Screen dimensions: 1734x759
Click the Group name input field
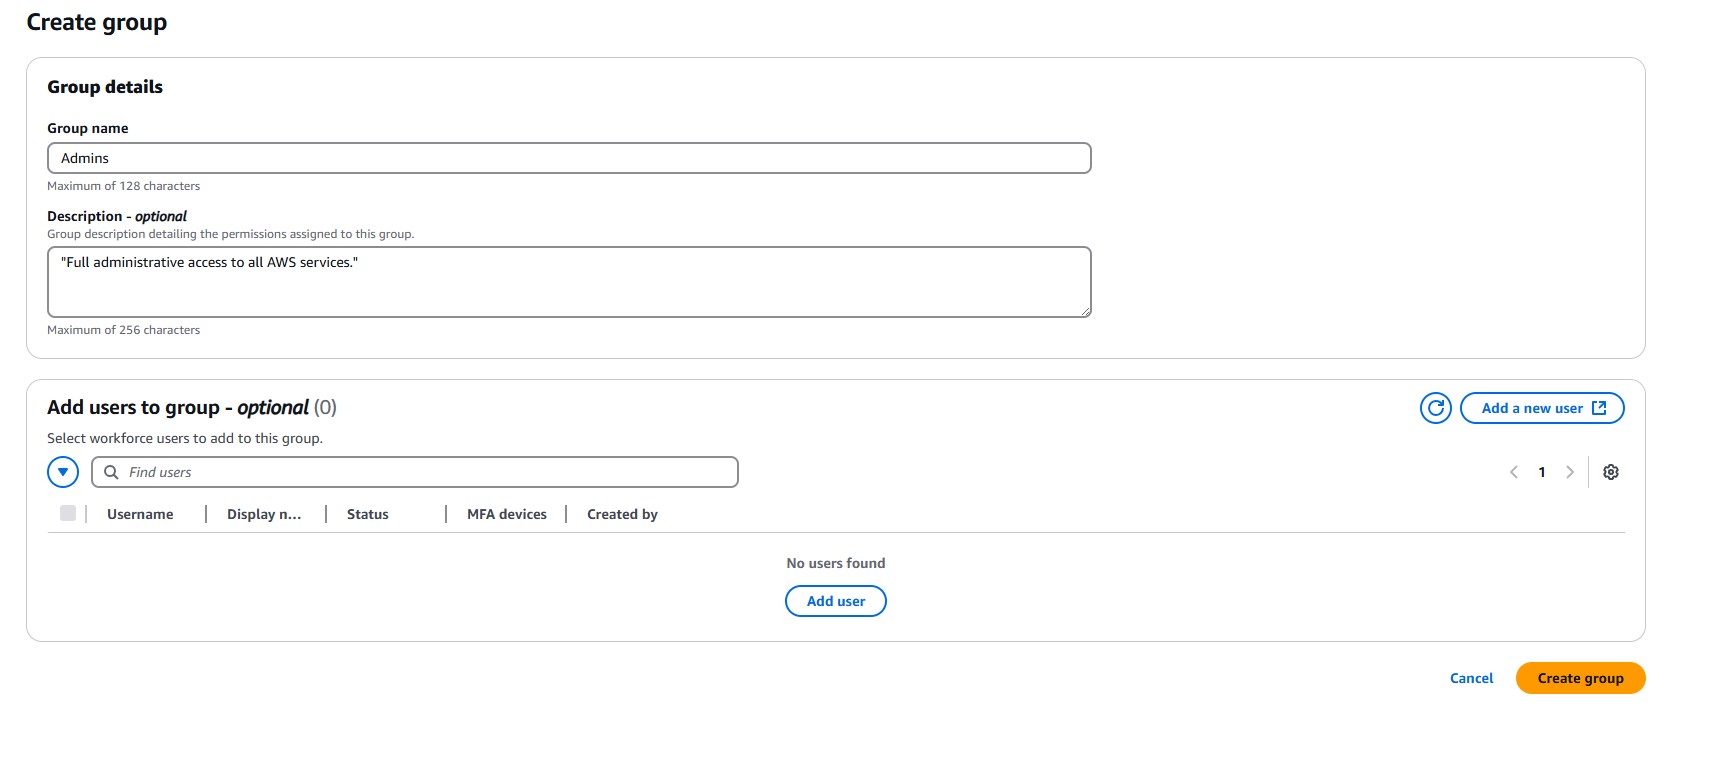568,158
